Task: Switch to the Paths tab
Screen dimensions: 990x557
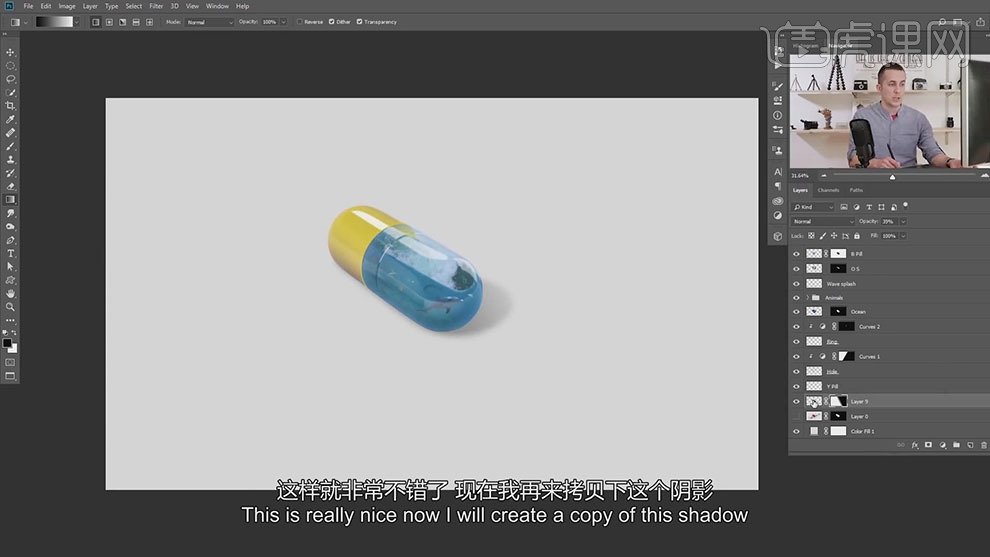Action: (856, 190)
